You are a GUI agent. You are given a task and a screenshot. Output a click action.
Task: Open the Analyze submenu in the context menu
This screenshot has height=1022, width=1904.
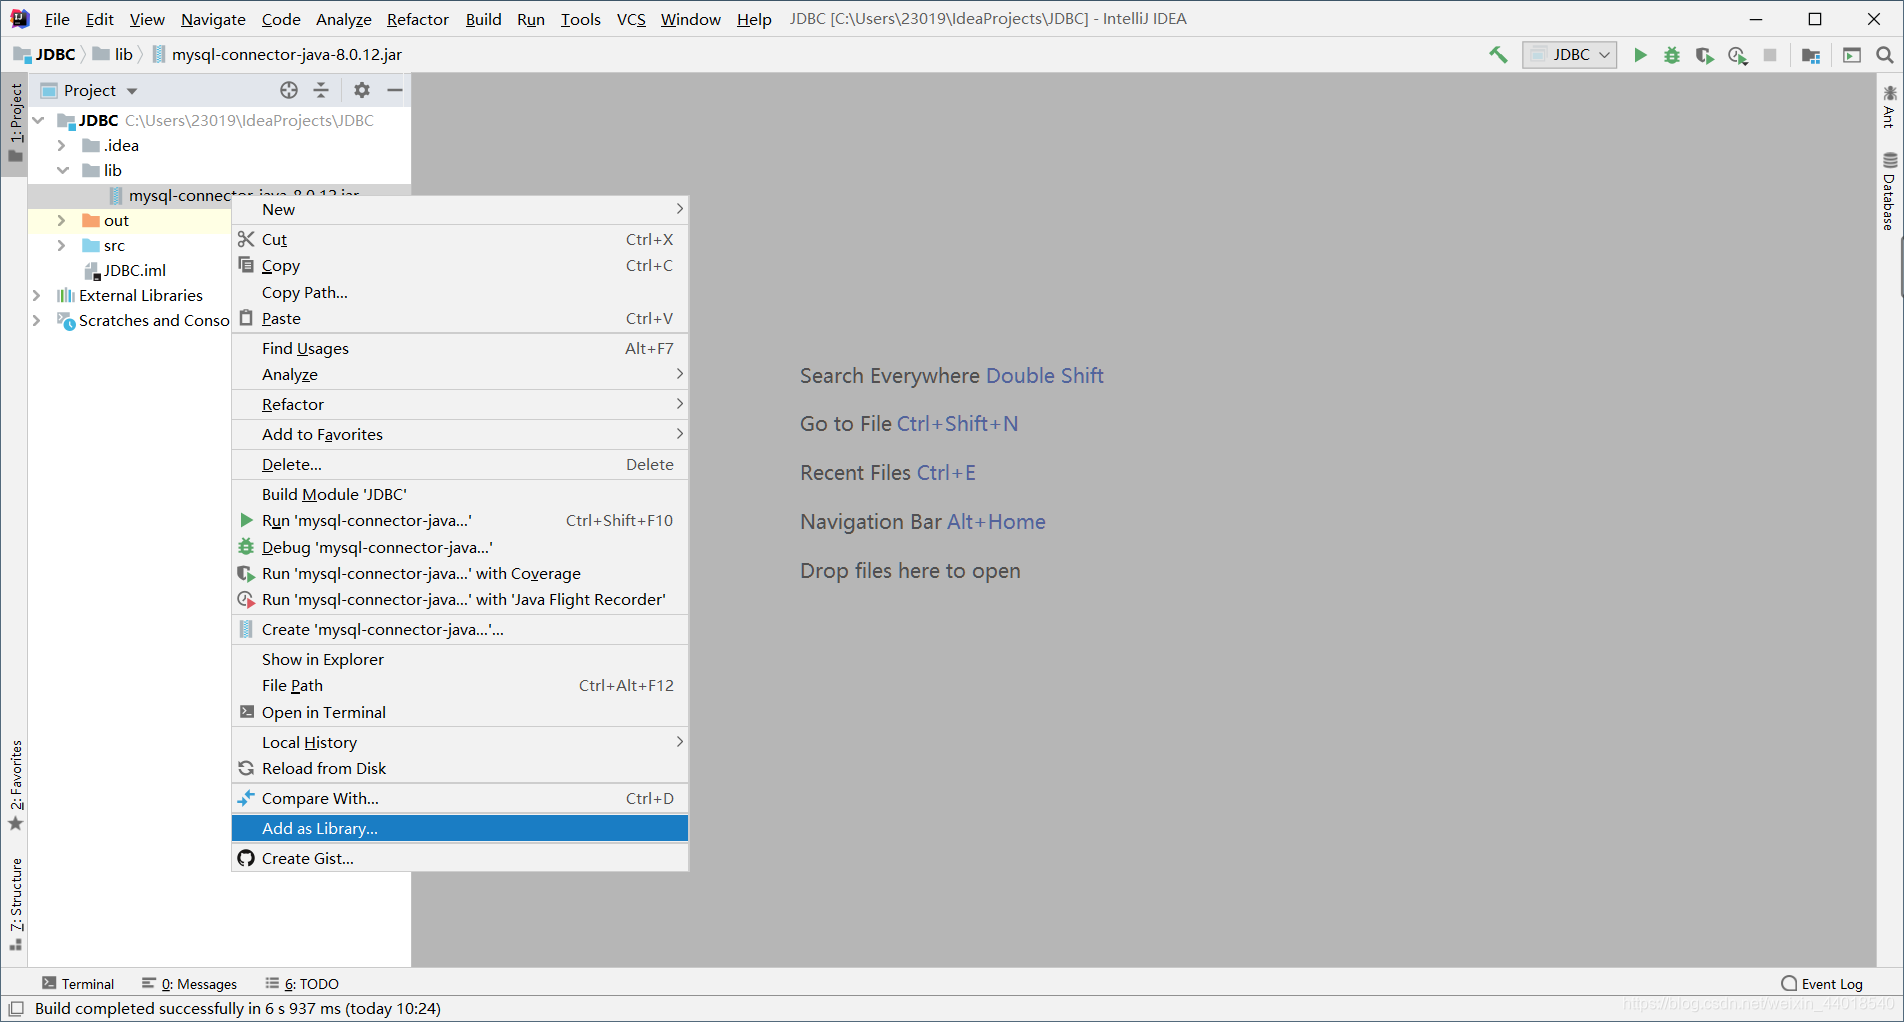tap(460, 374)
